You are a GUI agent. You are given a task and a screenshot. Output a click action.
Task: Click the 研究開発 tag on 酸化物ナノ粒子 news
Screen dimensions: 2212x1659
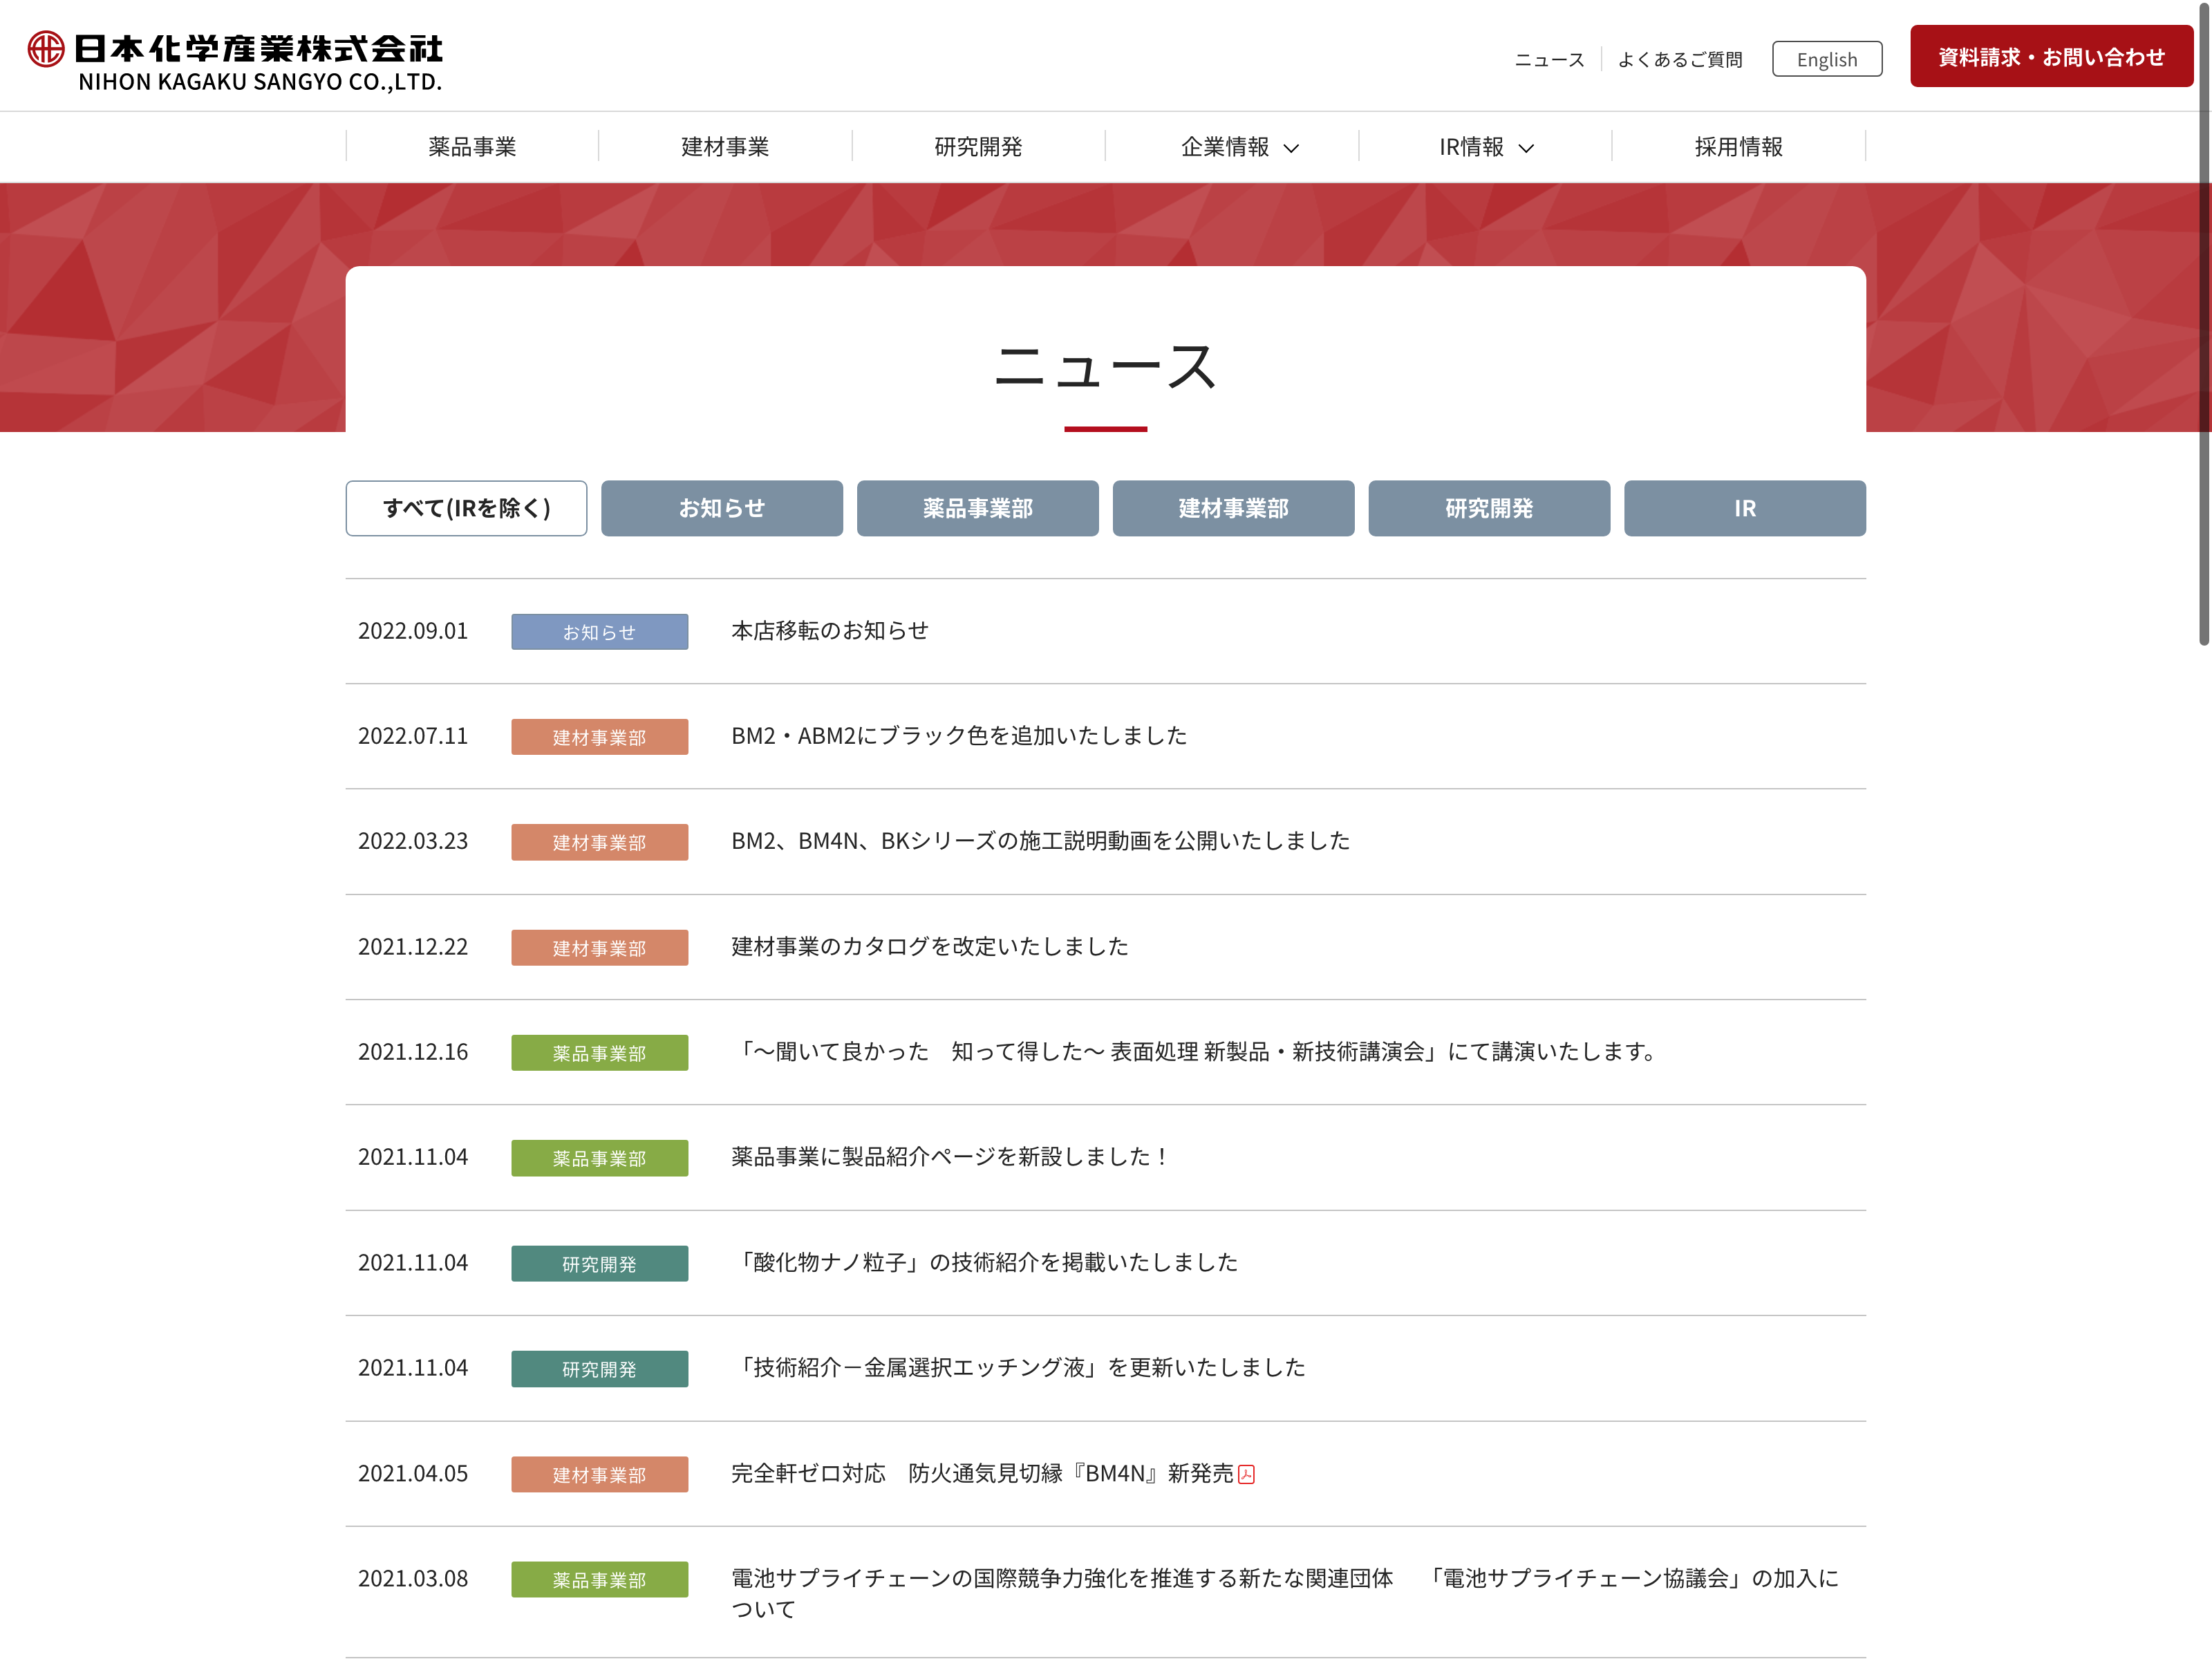coord(599,1263)
